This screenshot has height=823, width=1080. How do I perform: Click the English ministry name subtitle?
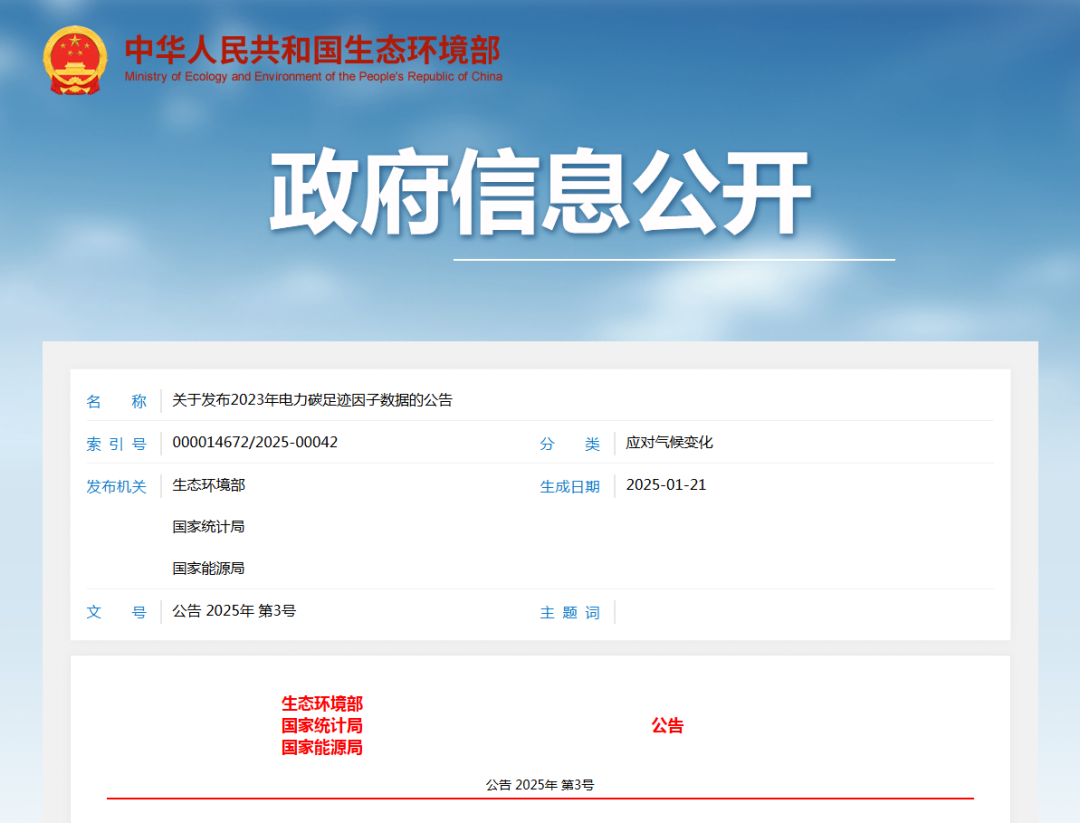[313, 77]
